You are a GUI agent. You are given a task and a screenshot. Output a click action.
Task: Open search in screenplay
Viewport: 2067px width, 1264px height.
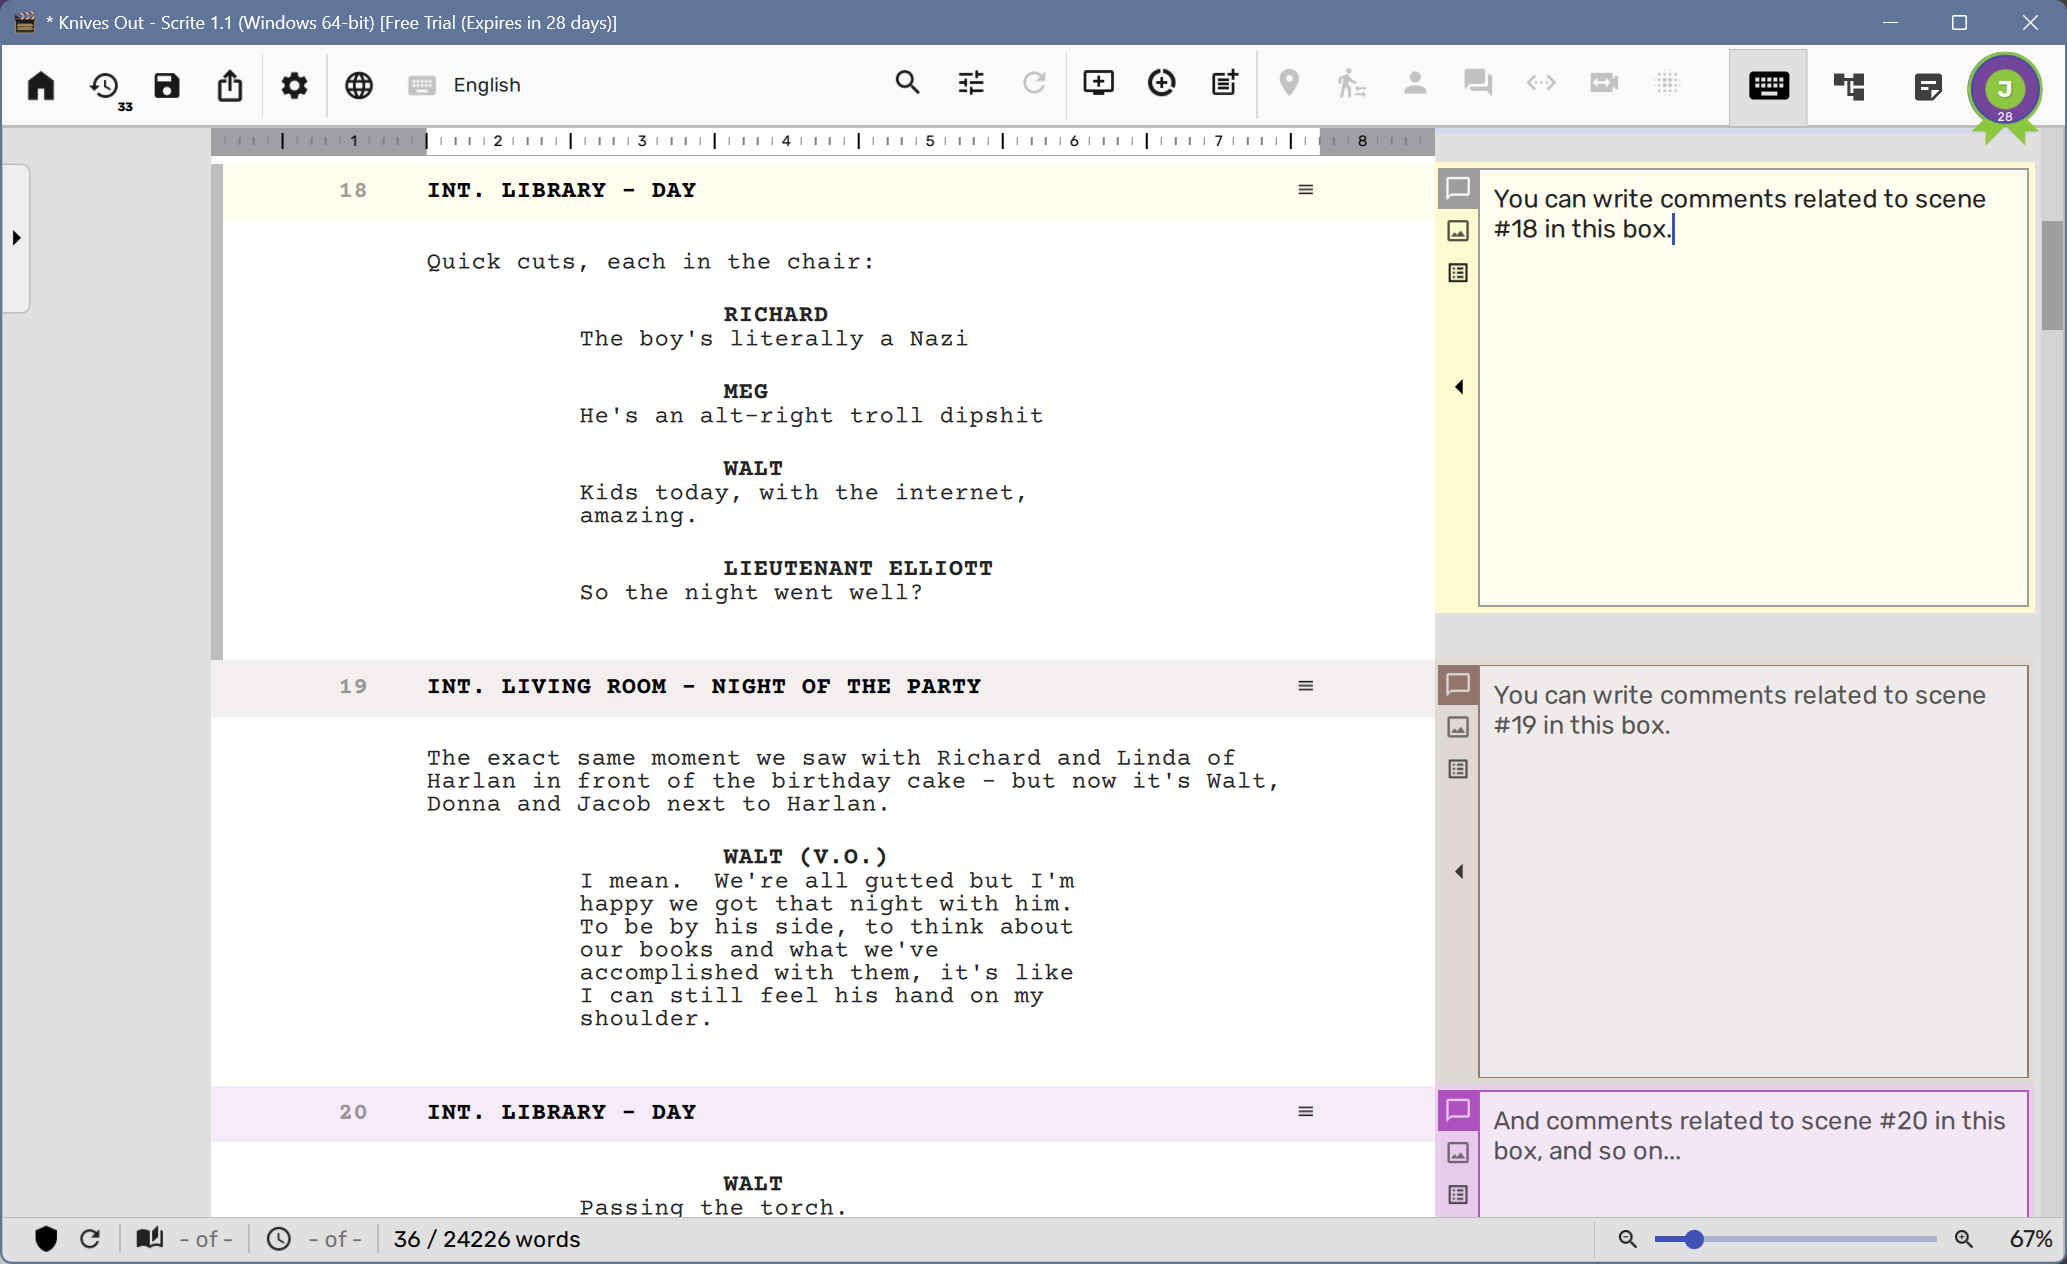pyautogui.click(x=907, y=82)
